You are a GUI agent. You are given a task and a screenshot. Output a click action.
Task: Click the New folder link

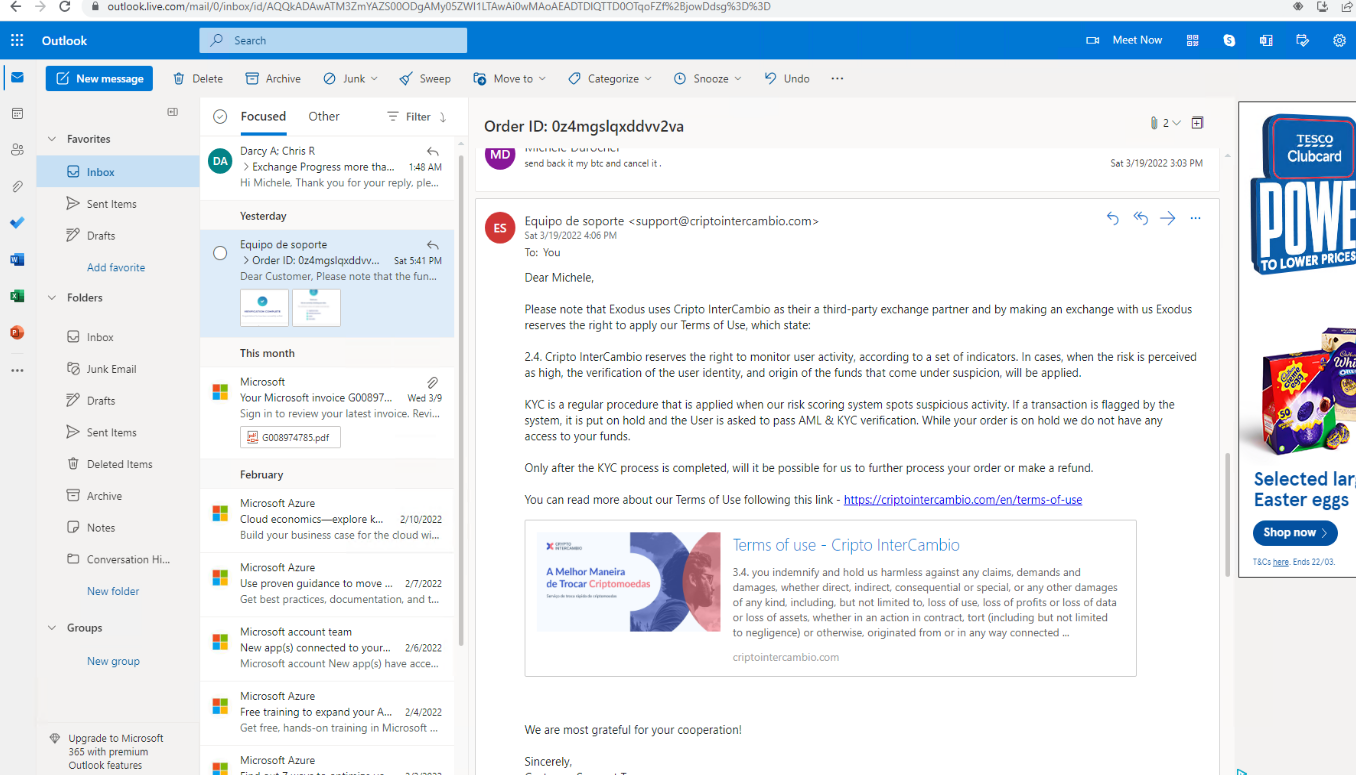click(113, 592)
